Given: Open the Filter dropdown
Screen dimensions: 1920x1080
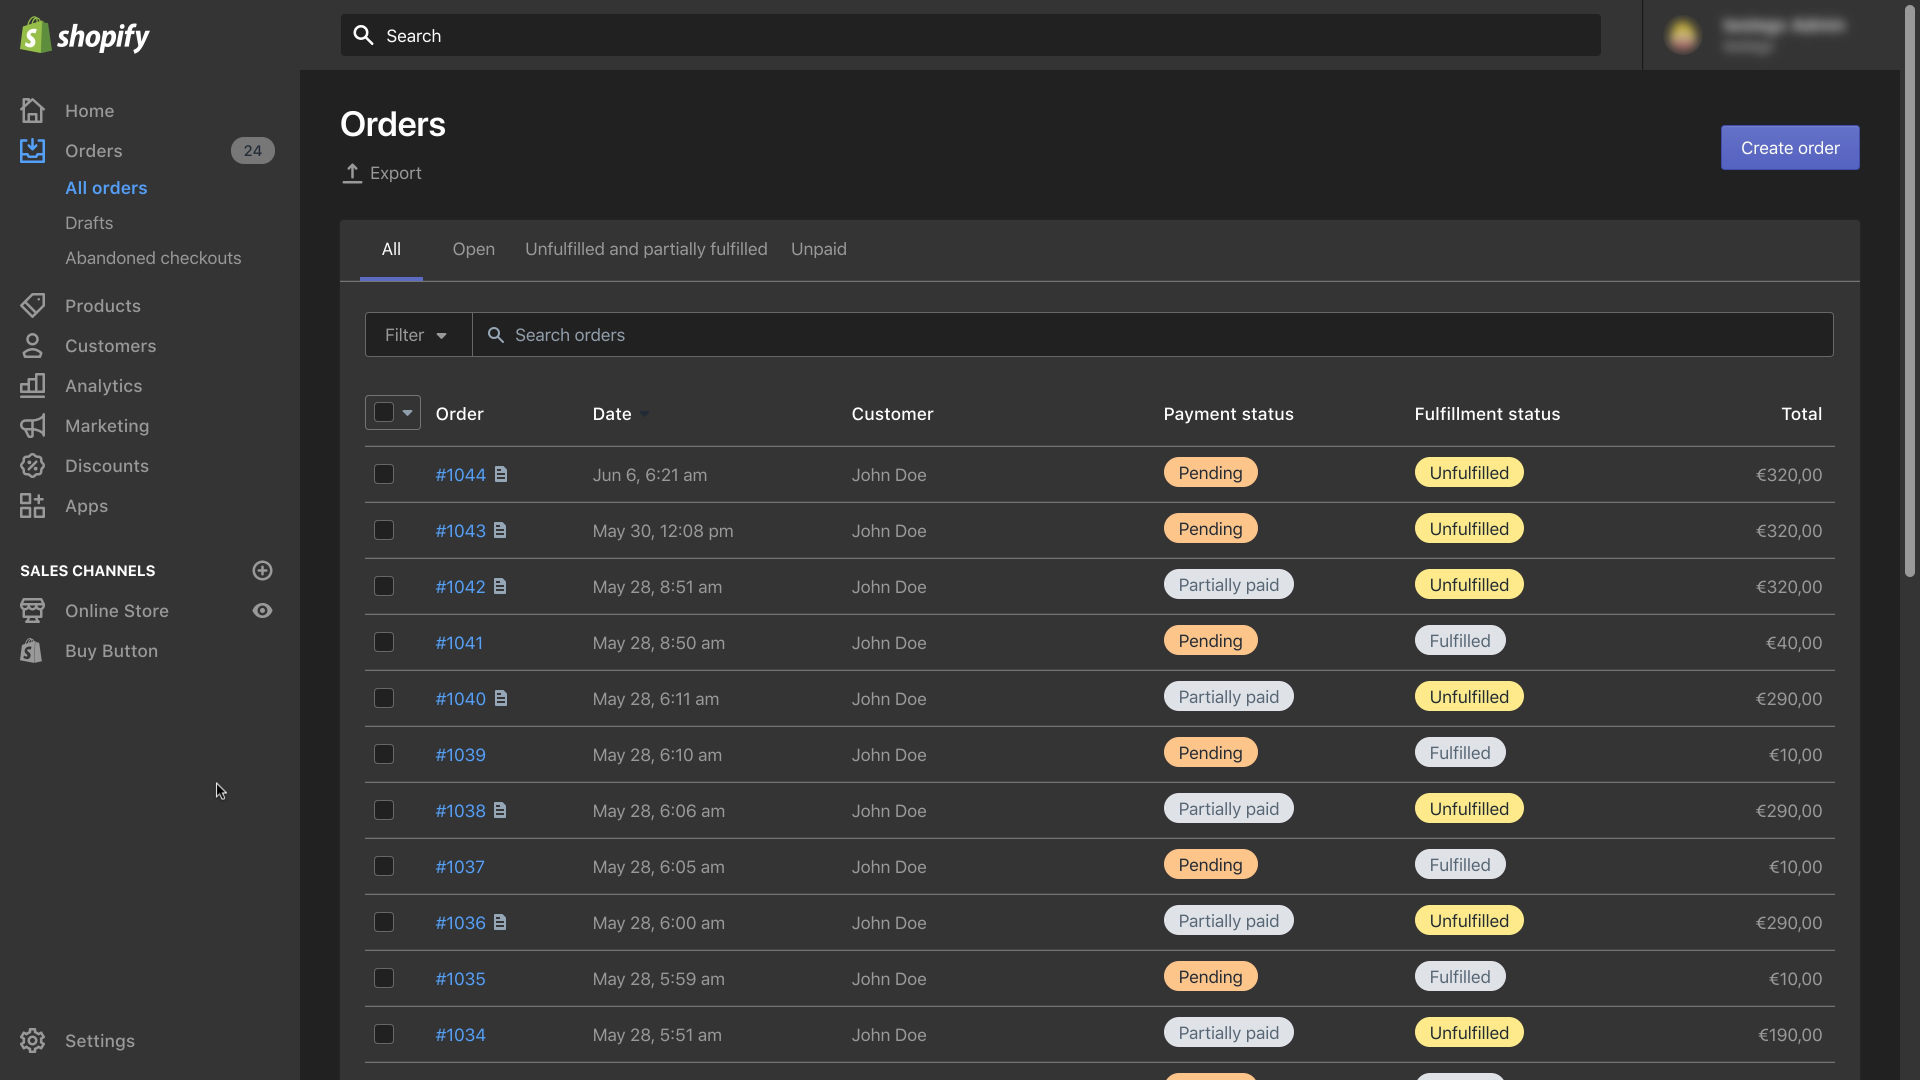Looking at the screenshot, I should [x=416, y=334].
